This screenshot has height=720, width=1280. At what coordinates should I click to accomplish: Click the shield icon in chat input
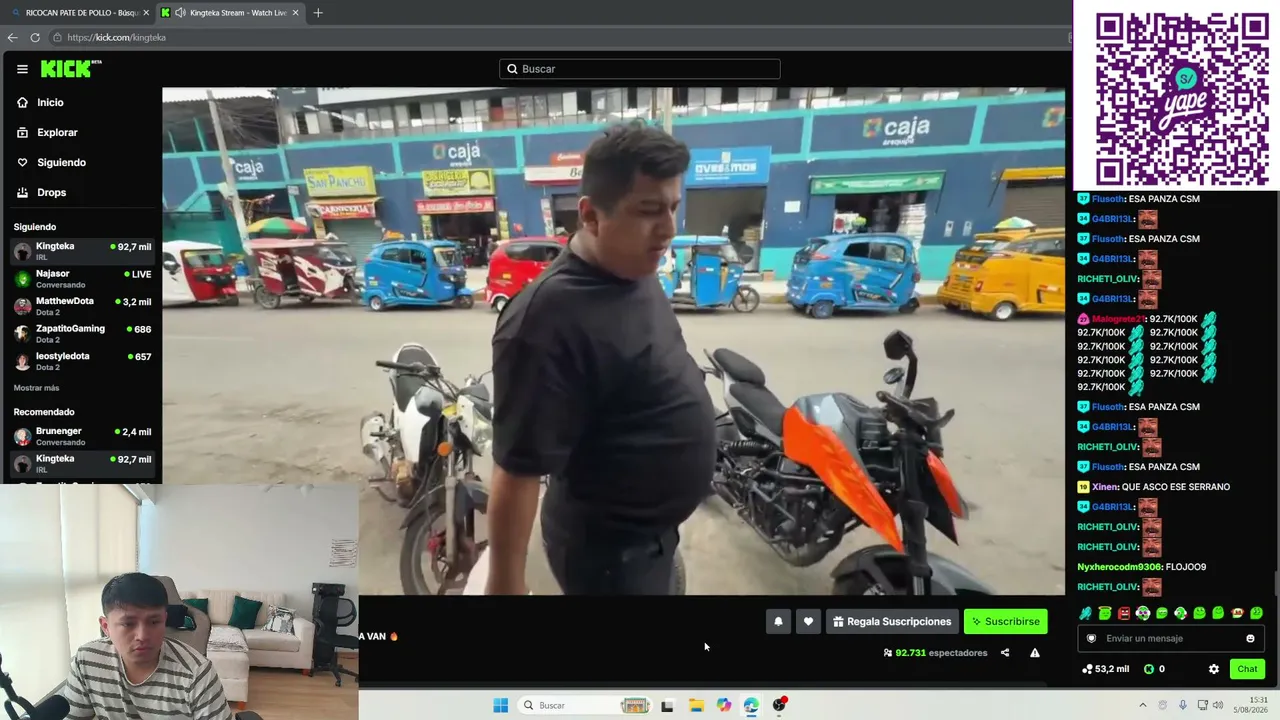(1091, 639)
